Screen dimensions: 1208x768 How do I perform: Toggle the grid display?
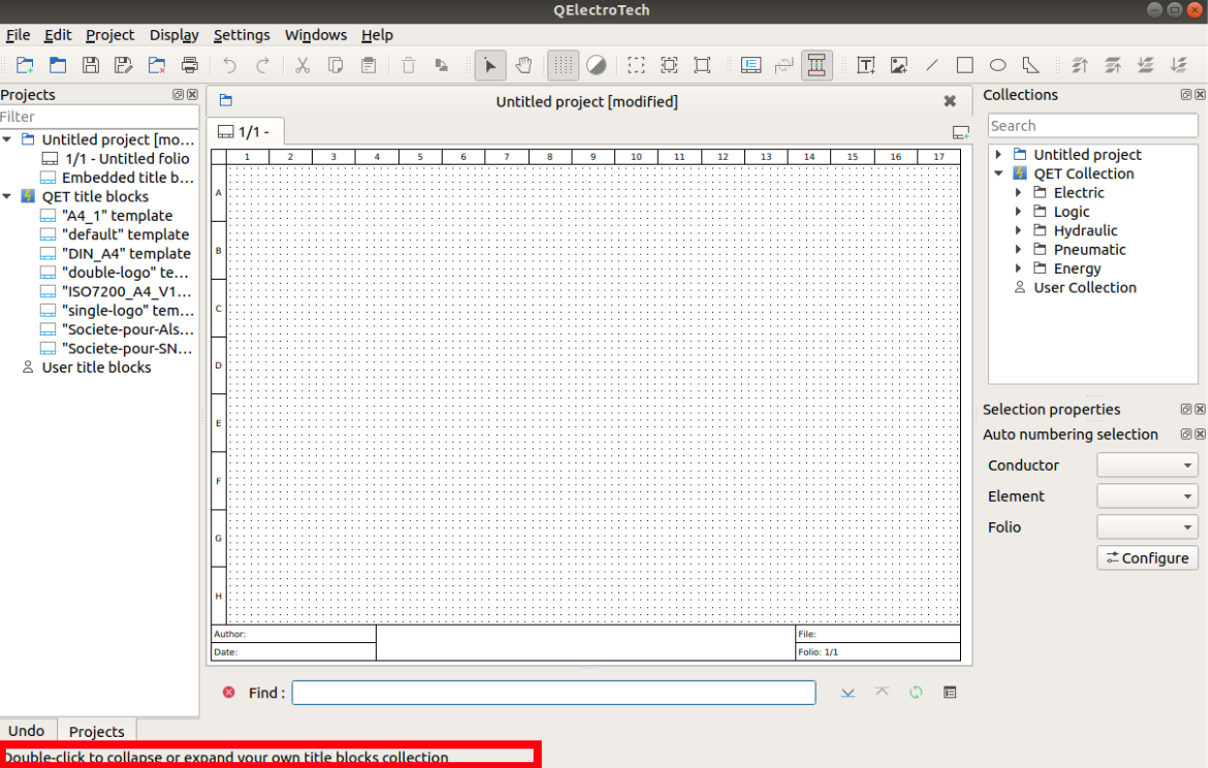tap(563, 65)
